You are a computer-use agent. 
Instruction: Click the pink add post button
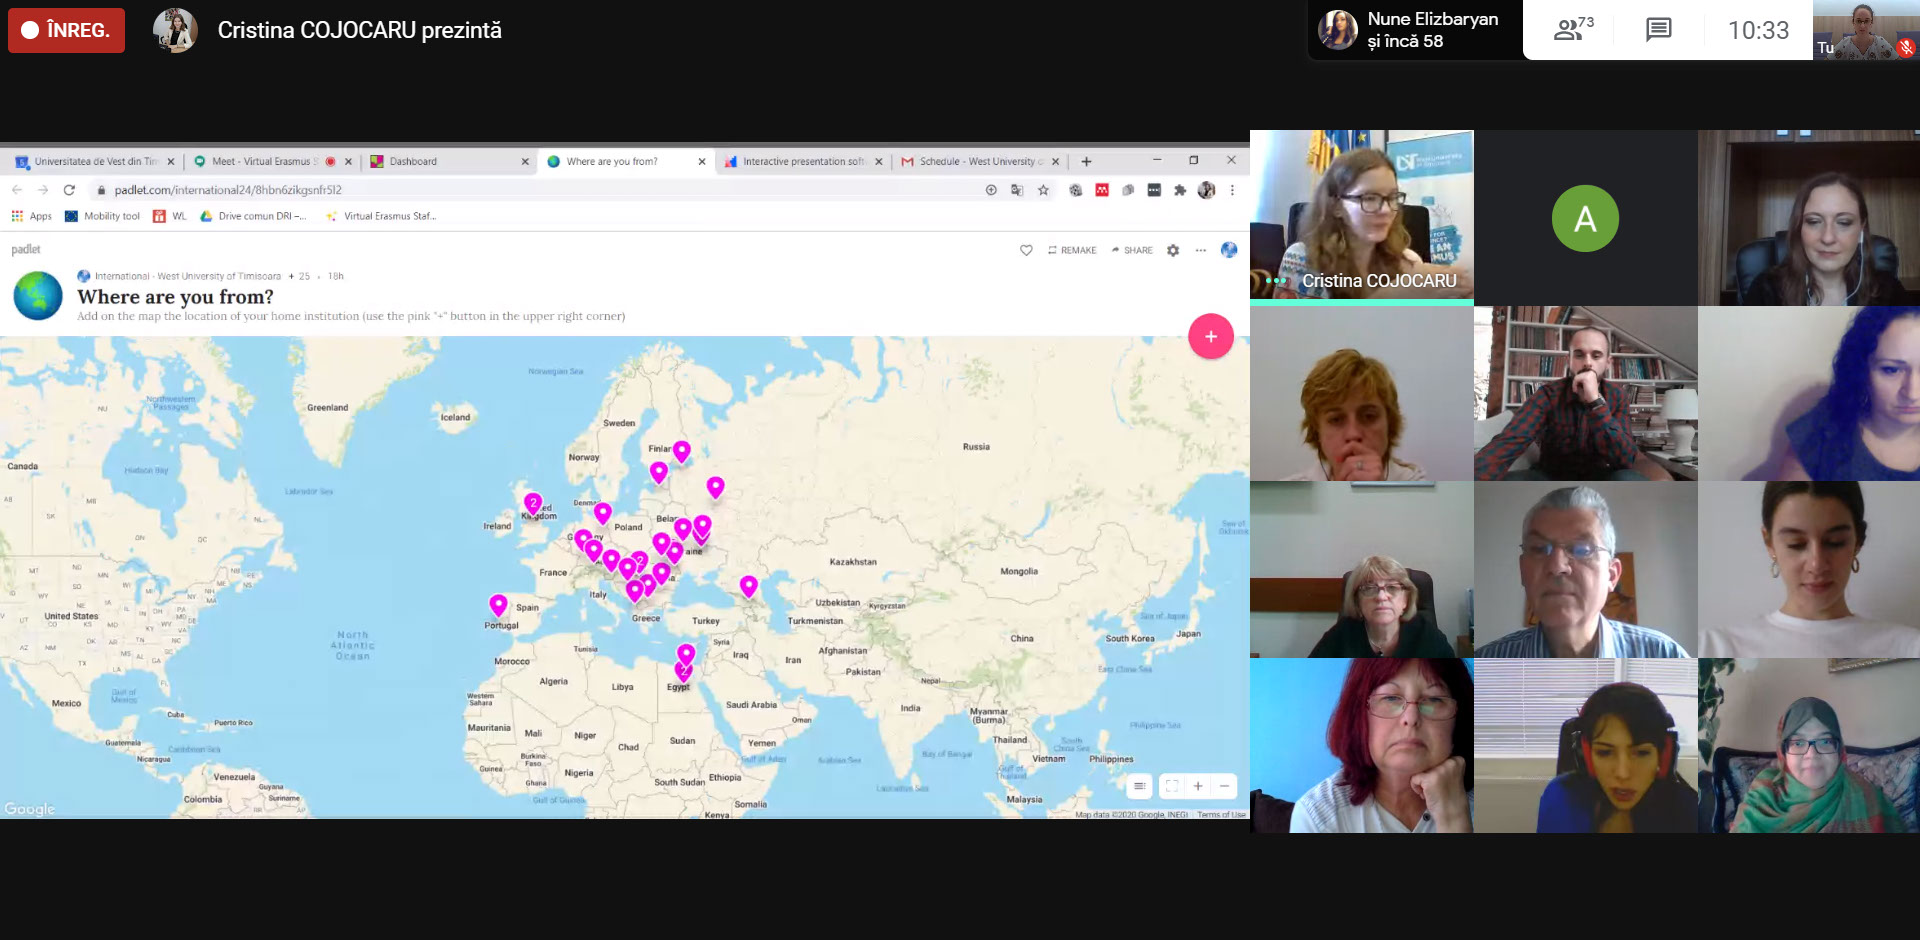pos(1210,337)
